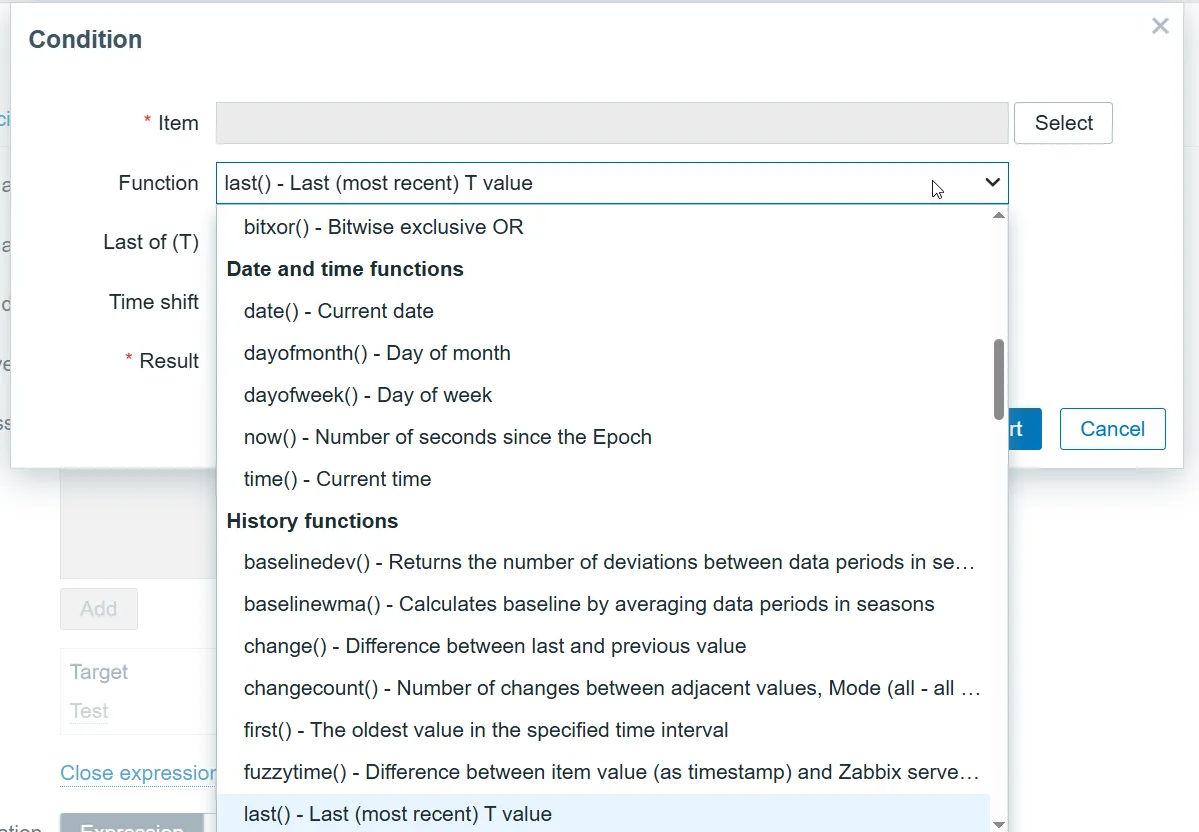Click the dropdown list scrollbar thumb
The image size is (1199, 832).
998,379
